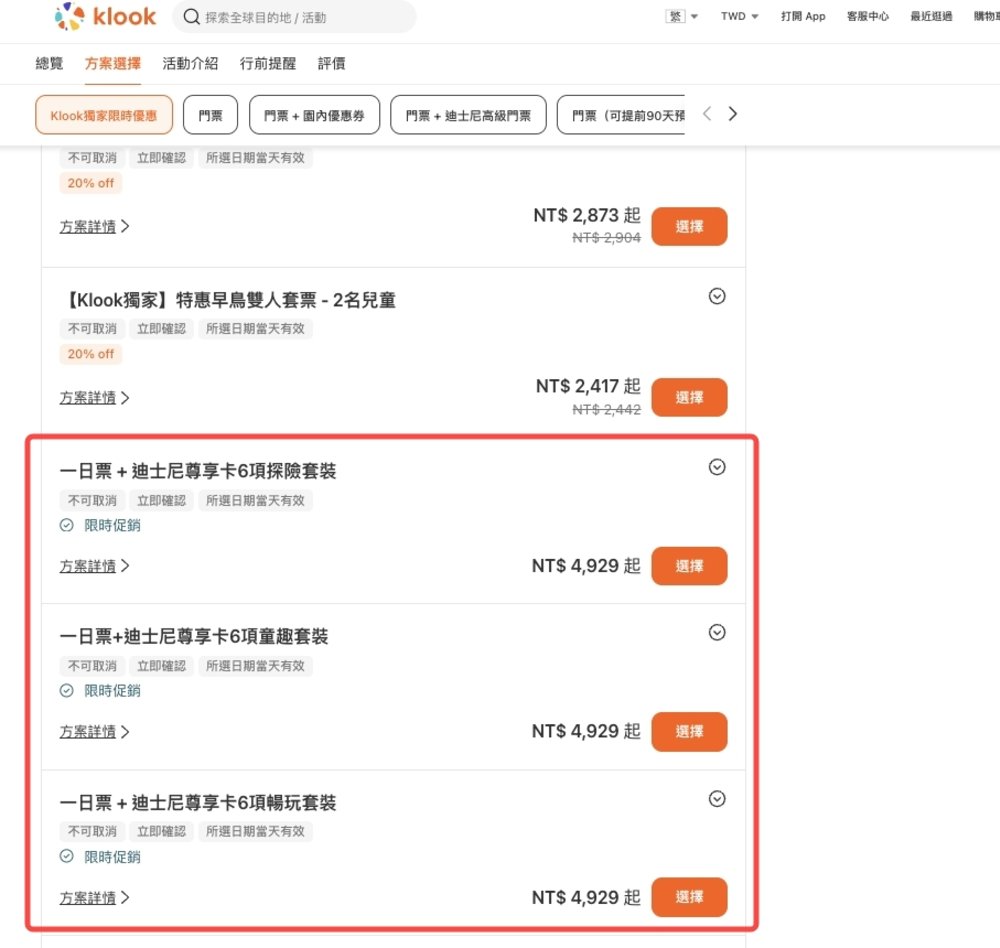1000x948 pixels.
Task: Open the TWD currency dropdown
Action: coord(738,16)
